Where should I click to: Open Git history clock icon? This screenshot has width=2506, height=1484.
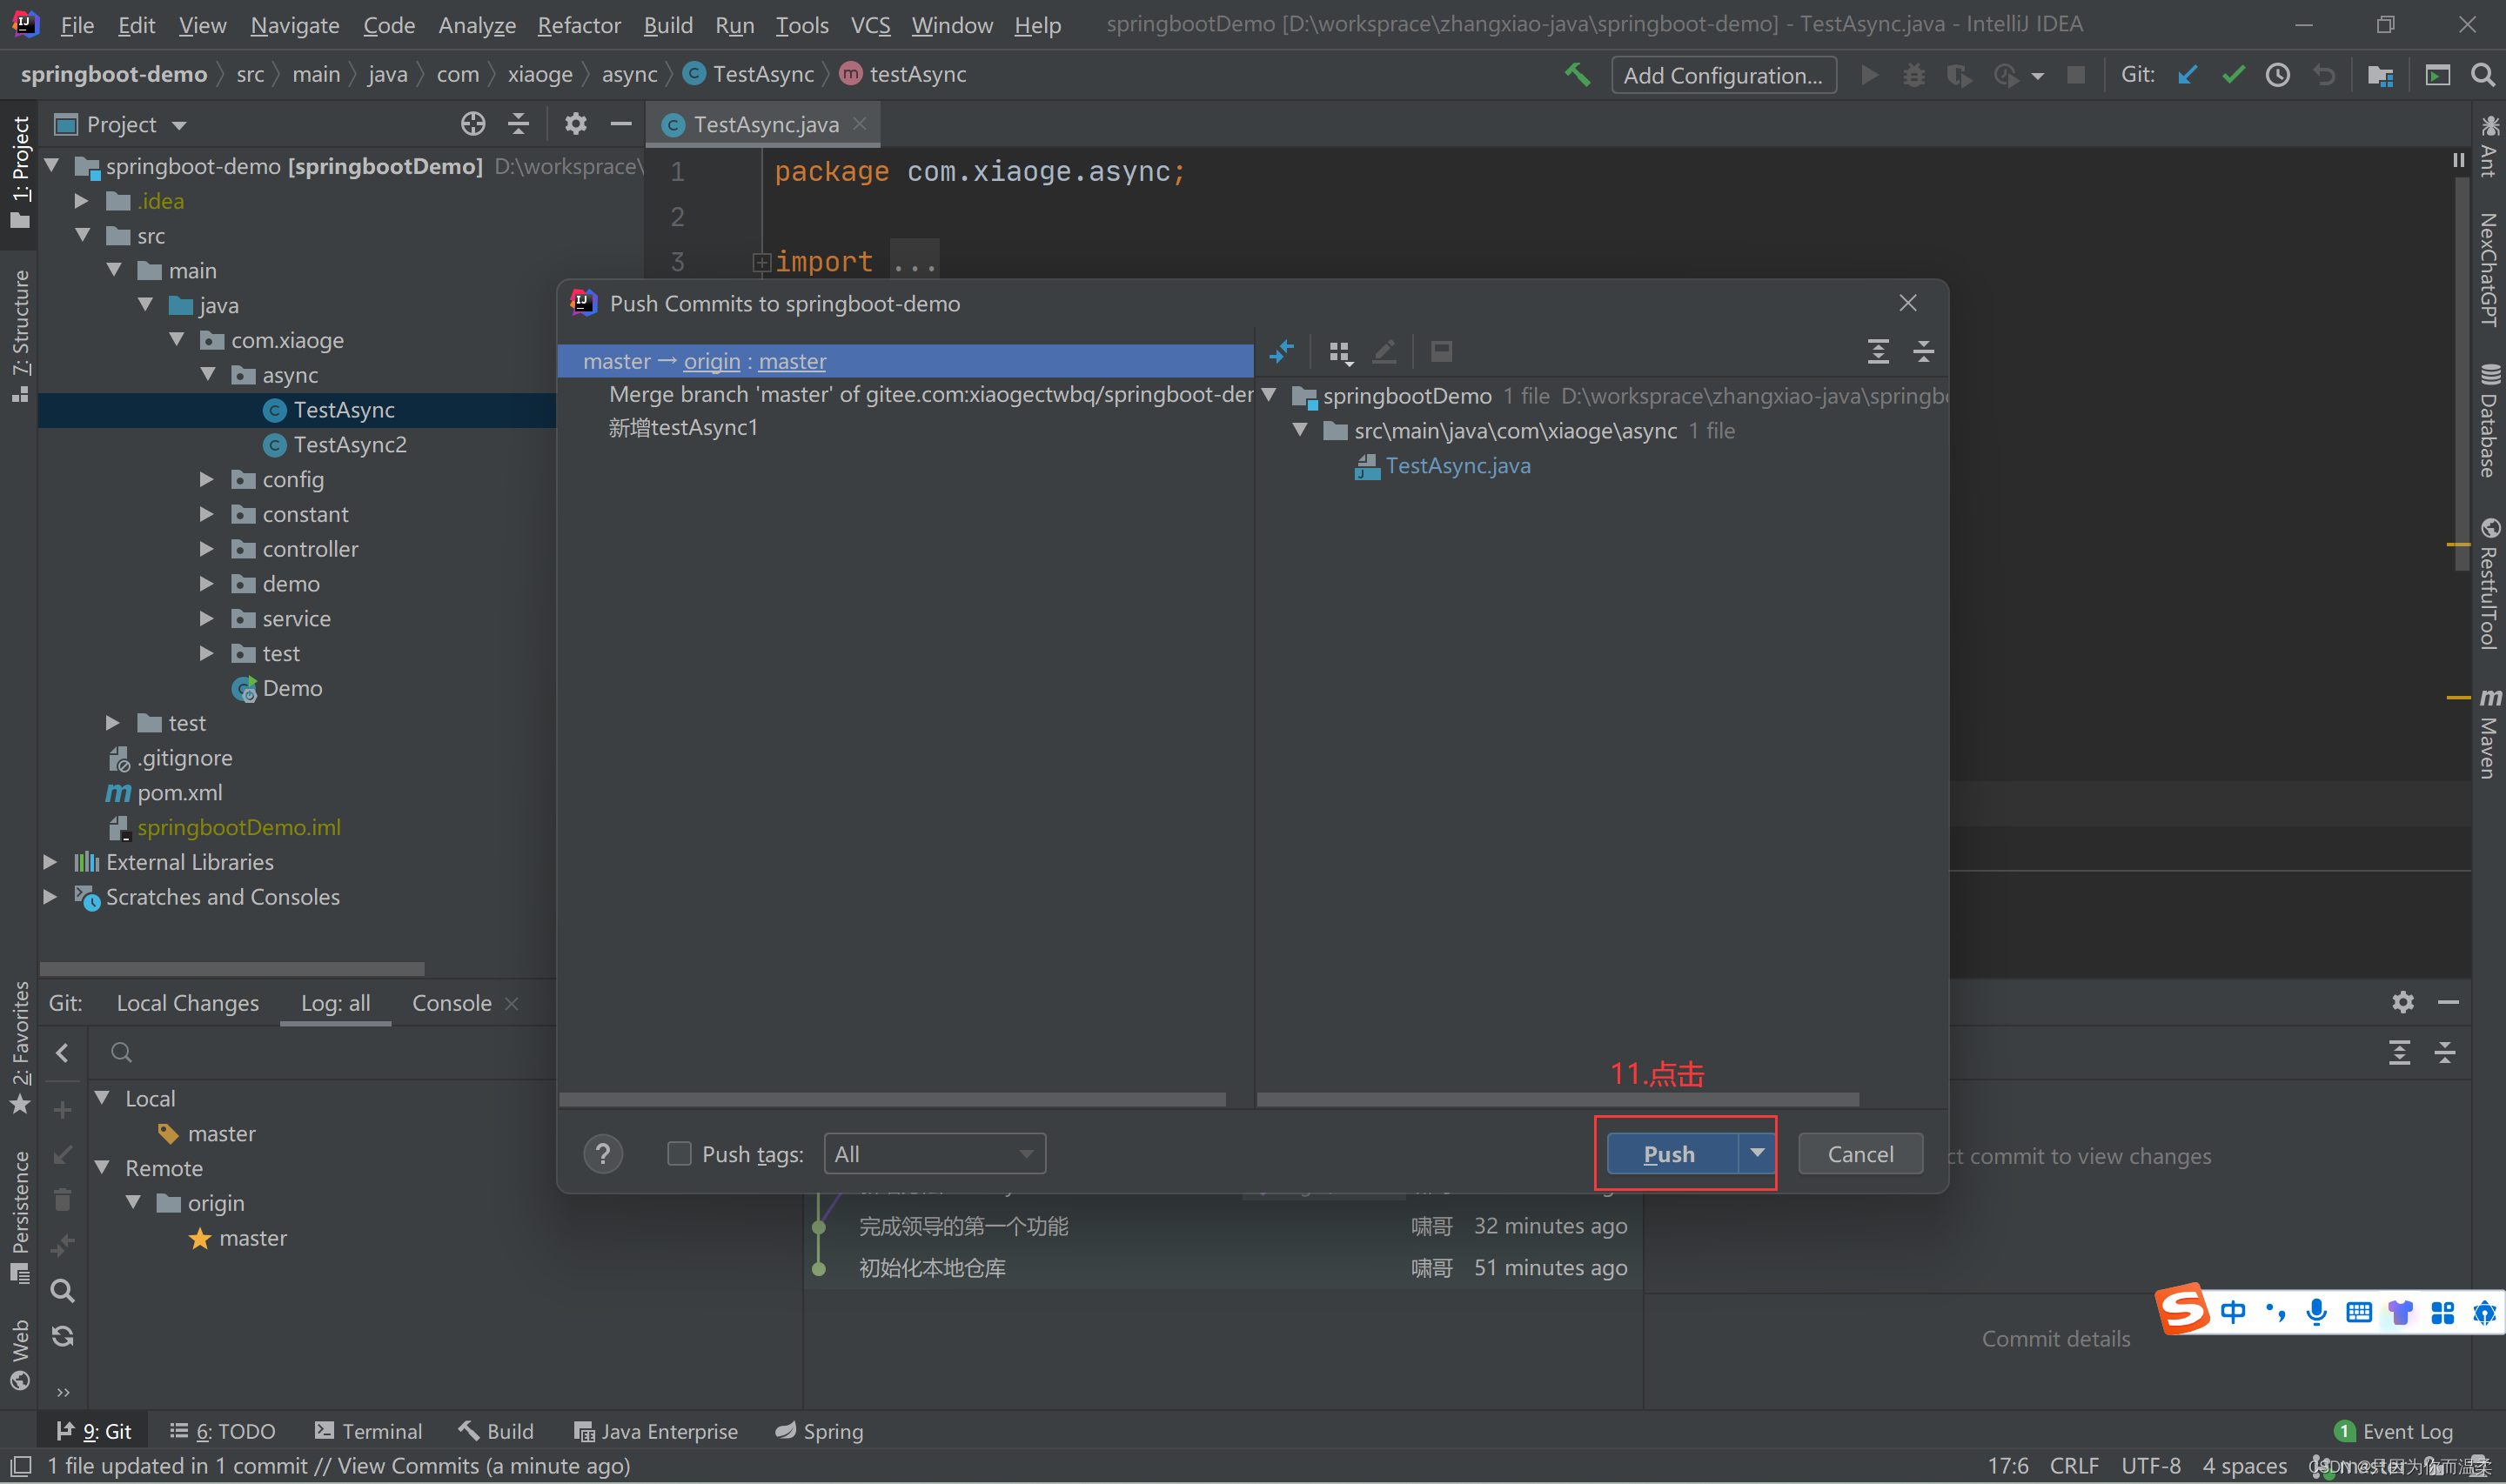tap(2277, 75)
